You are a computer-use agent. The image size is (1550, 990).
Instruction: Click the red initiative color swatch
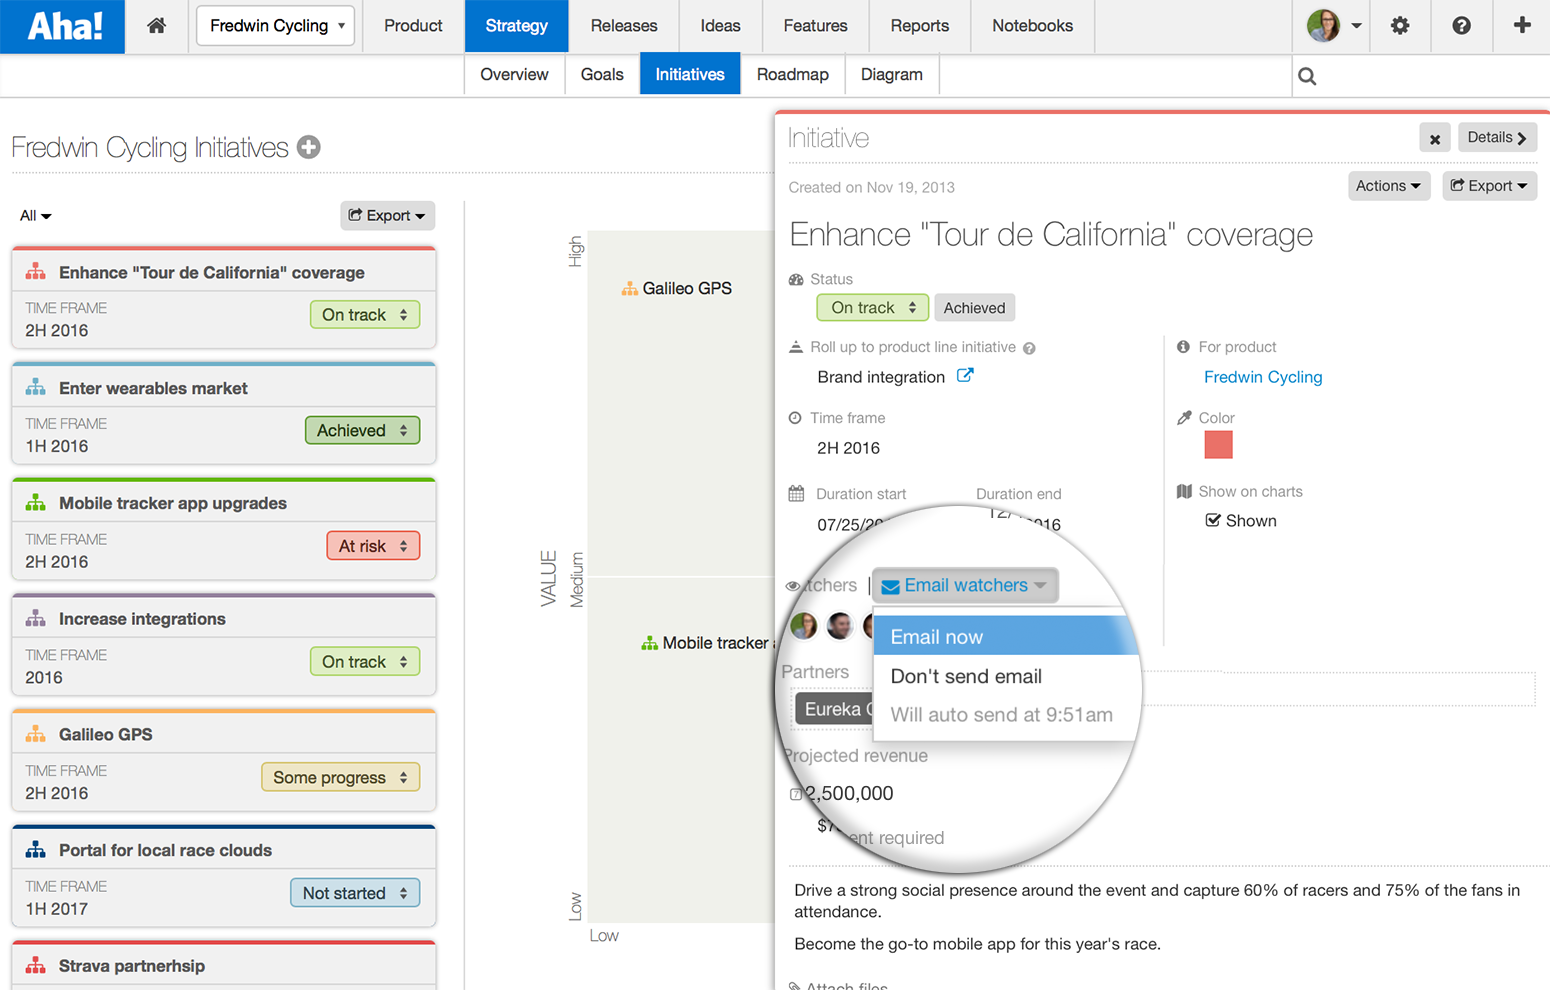click(x=1218, y=444)
